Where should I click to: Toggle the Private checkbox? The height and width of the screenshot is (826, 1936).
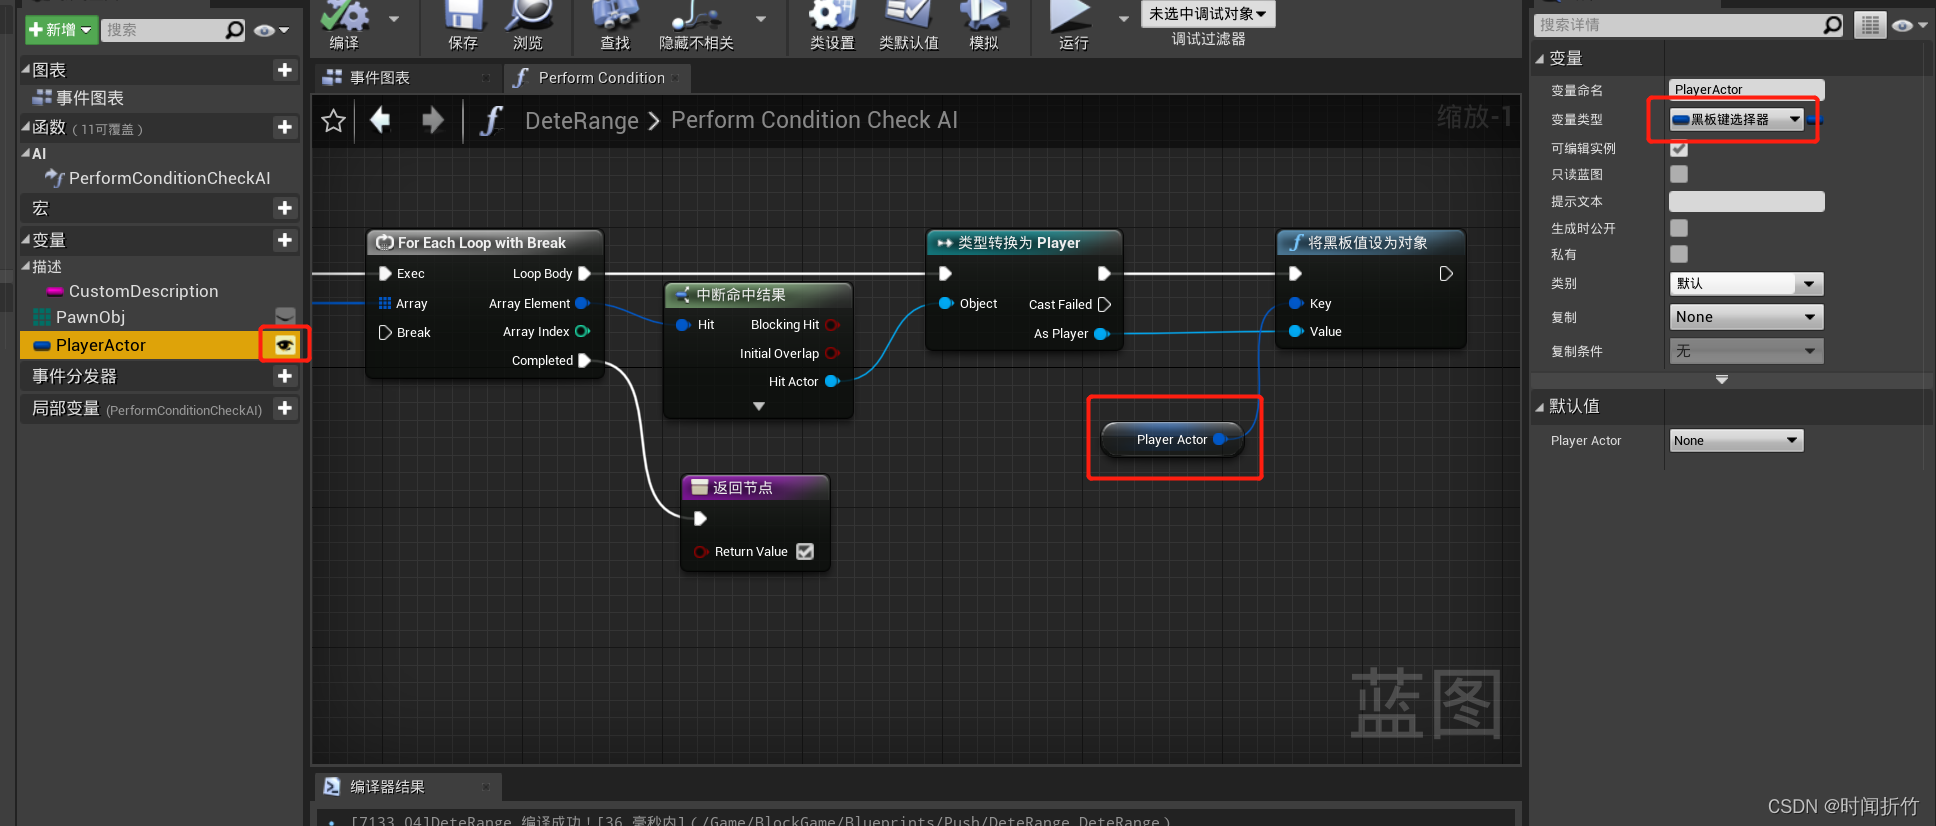click(x=1679, y=254)
